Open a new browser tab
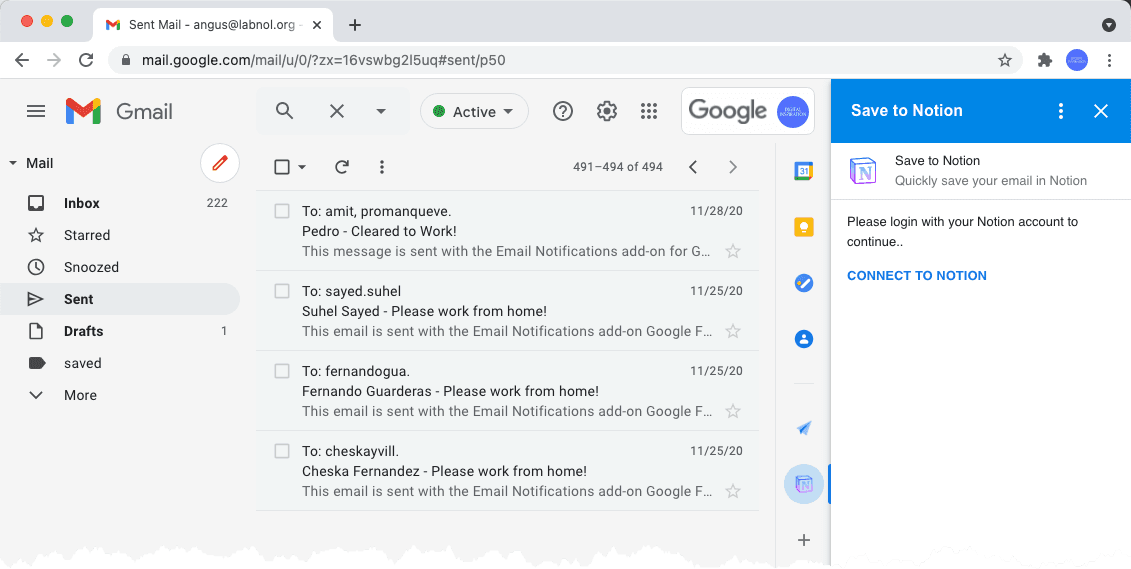Image resolution: width=1131 pixels, height=569 pixels. 354,25
